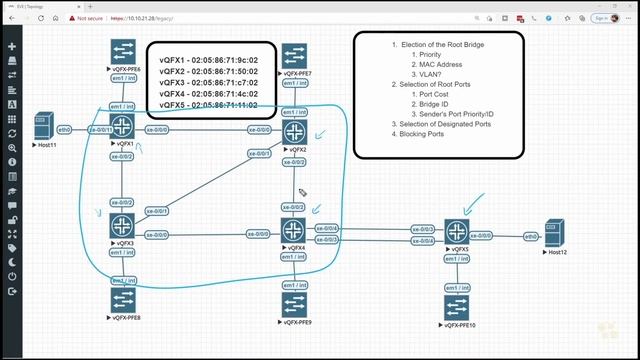Click the xe-0/0/11 label on vQFX1
This screenshot has height=360, width=640.
coord(101,130)
